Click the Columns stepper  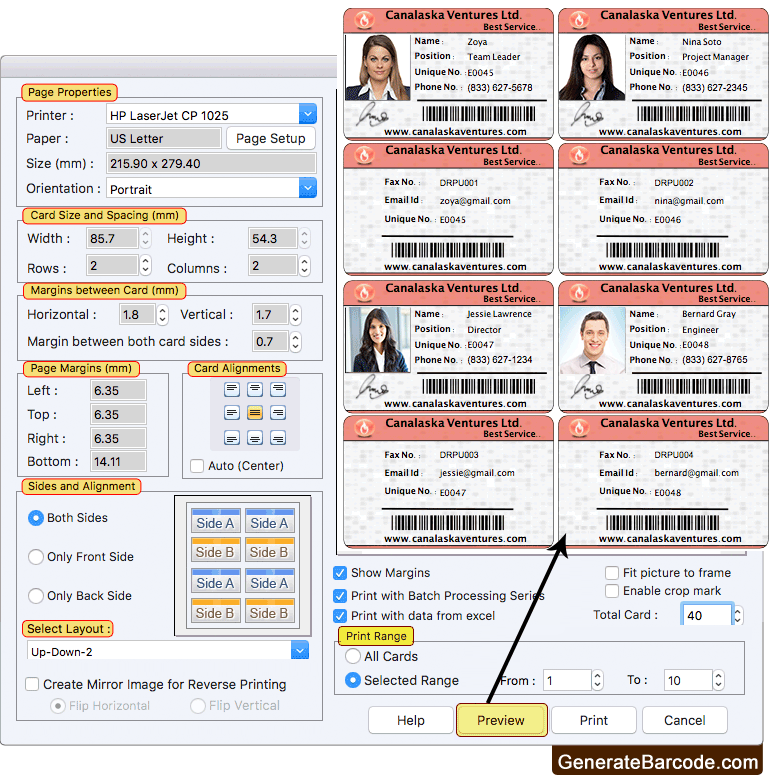coord(304,266)
